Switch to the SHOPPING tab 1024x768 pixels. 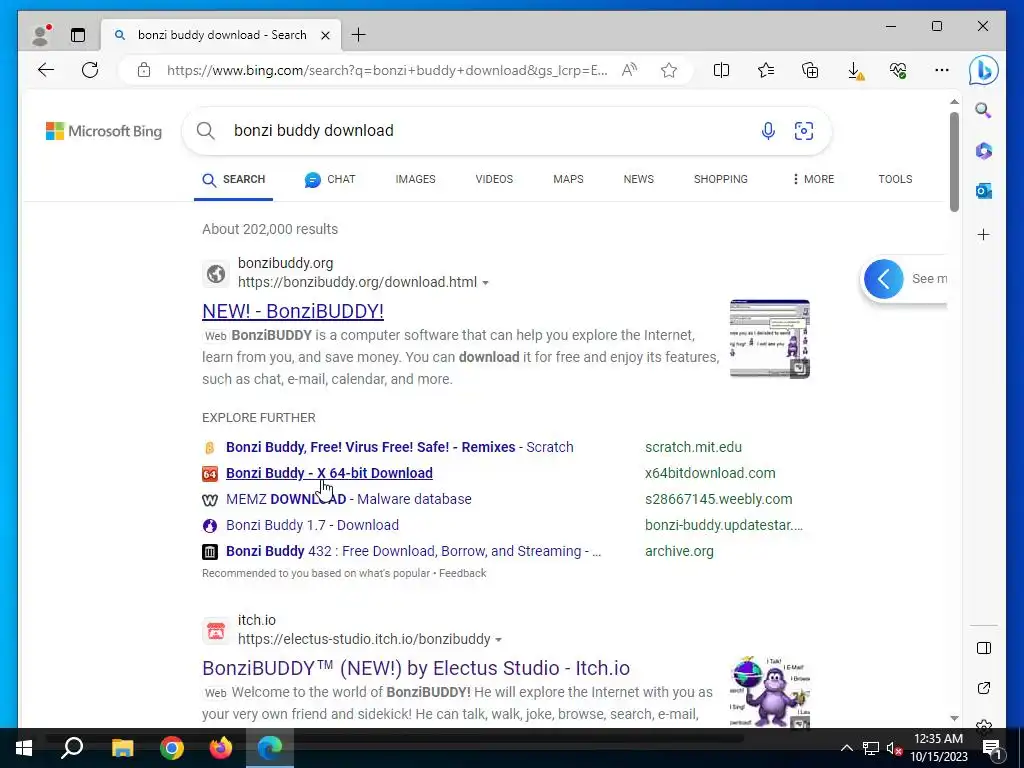pos(721,179)
